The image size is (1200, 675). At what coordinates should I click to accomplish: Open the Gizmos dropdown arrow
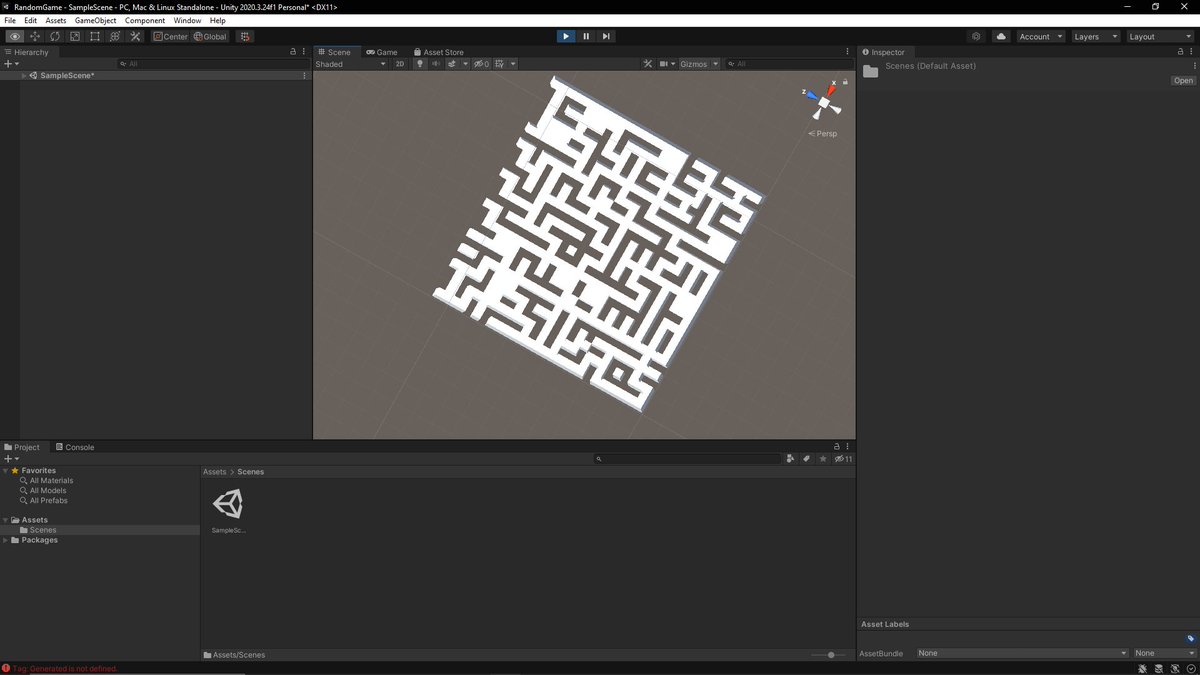click(x=715, y=64)
